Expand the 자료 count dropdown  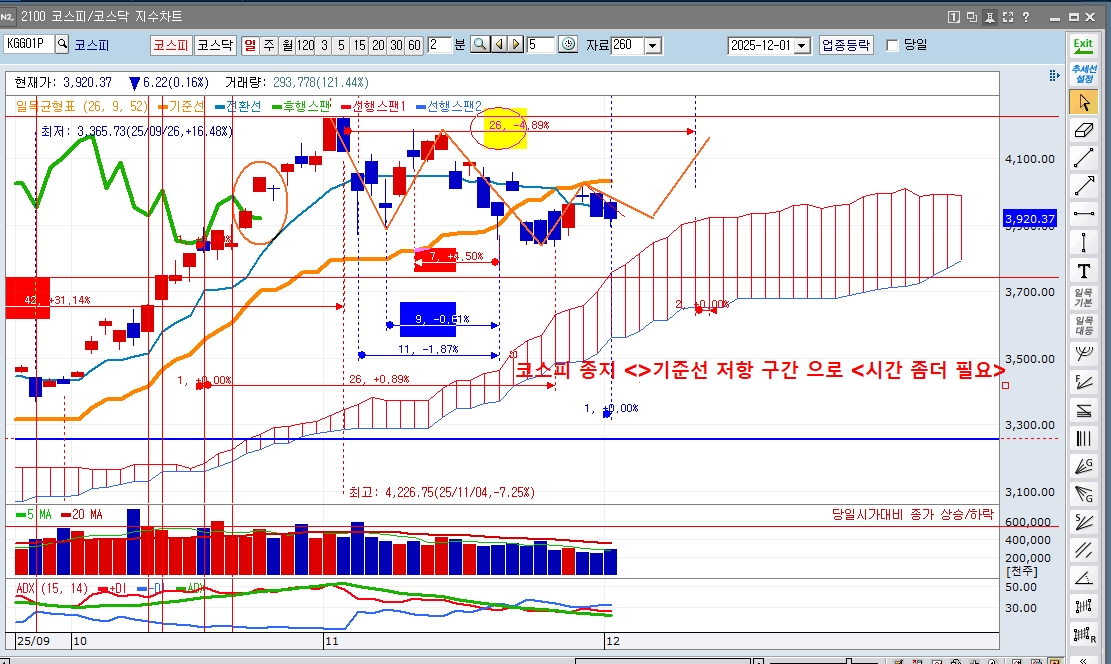point(652,46)
